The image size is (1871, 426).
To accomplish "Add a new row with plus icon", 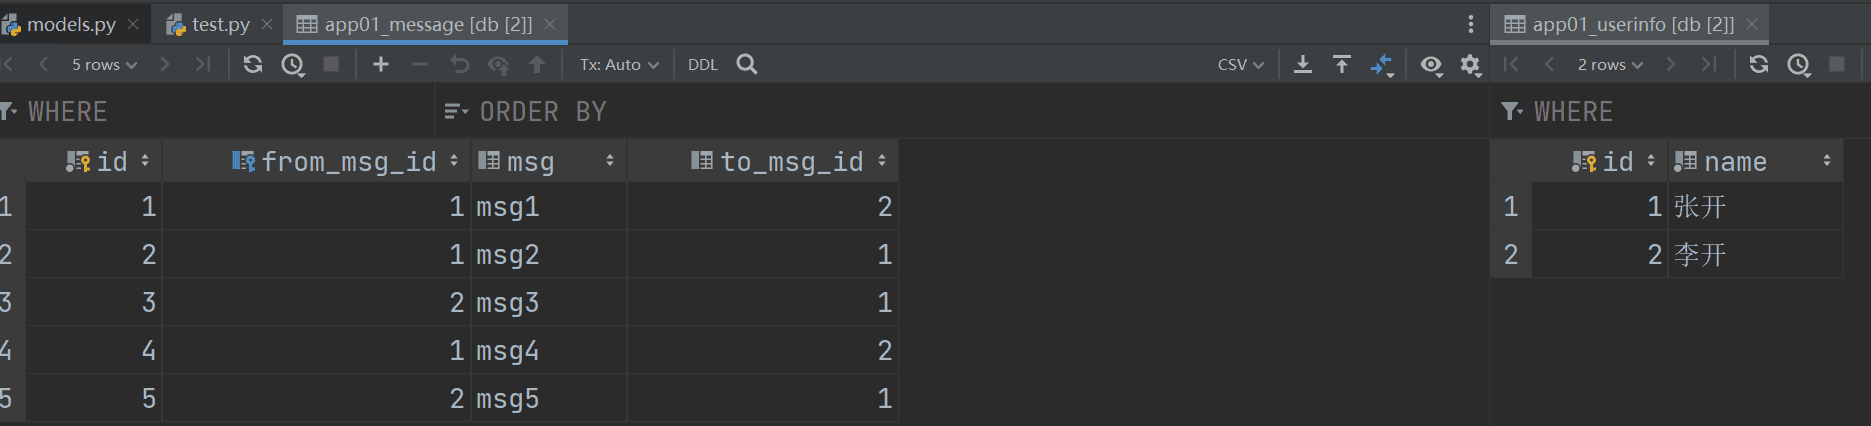I will pos(381,64).
